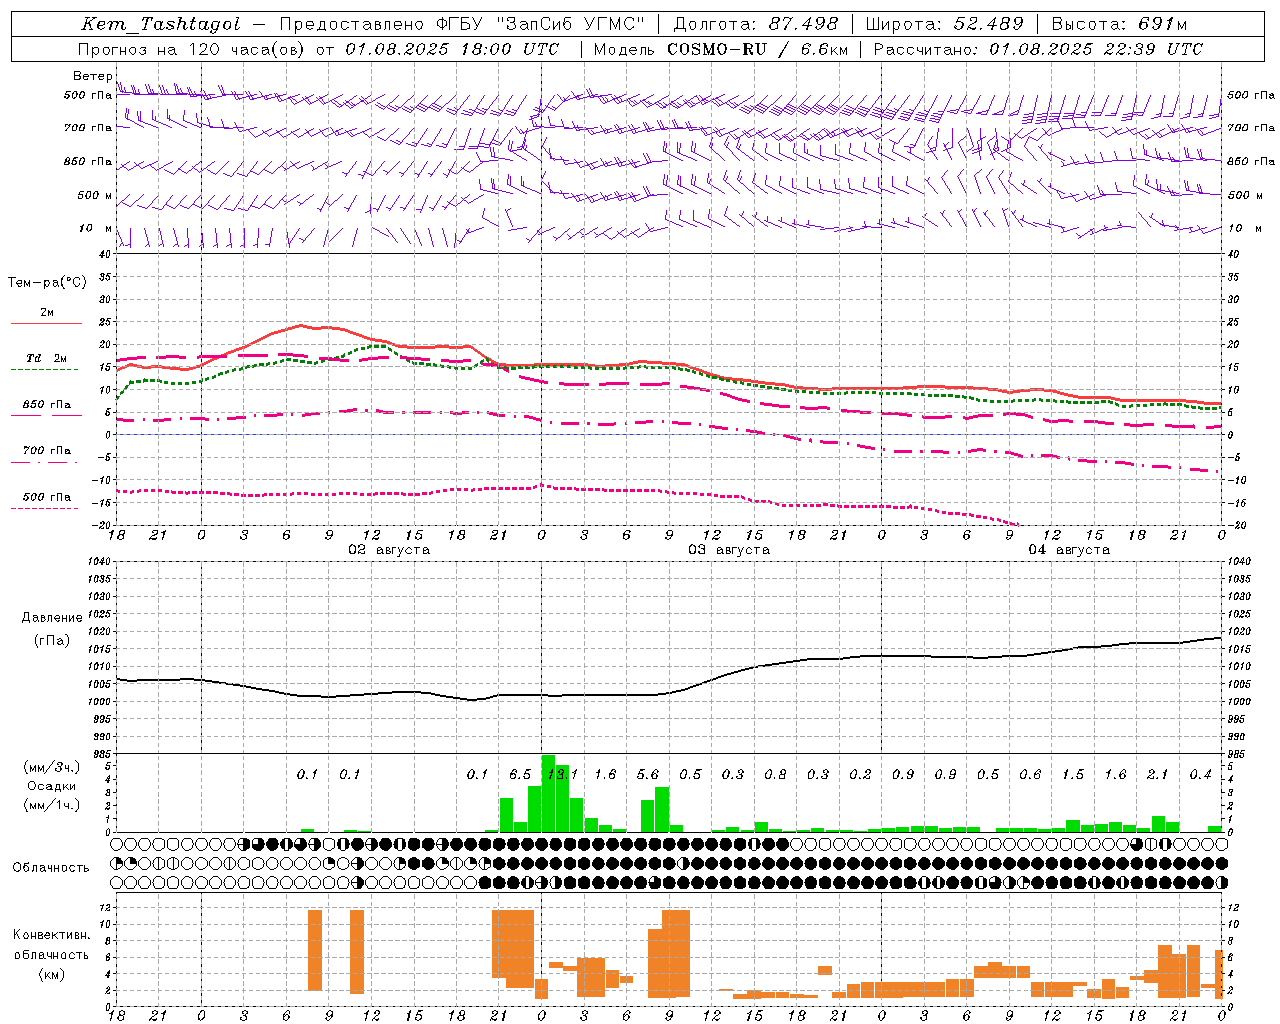Click the (мм/1ч.) unit label

coord(51,805)
